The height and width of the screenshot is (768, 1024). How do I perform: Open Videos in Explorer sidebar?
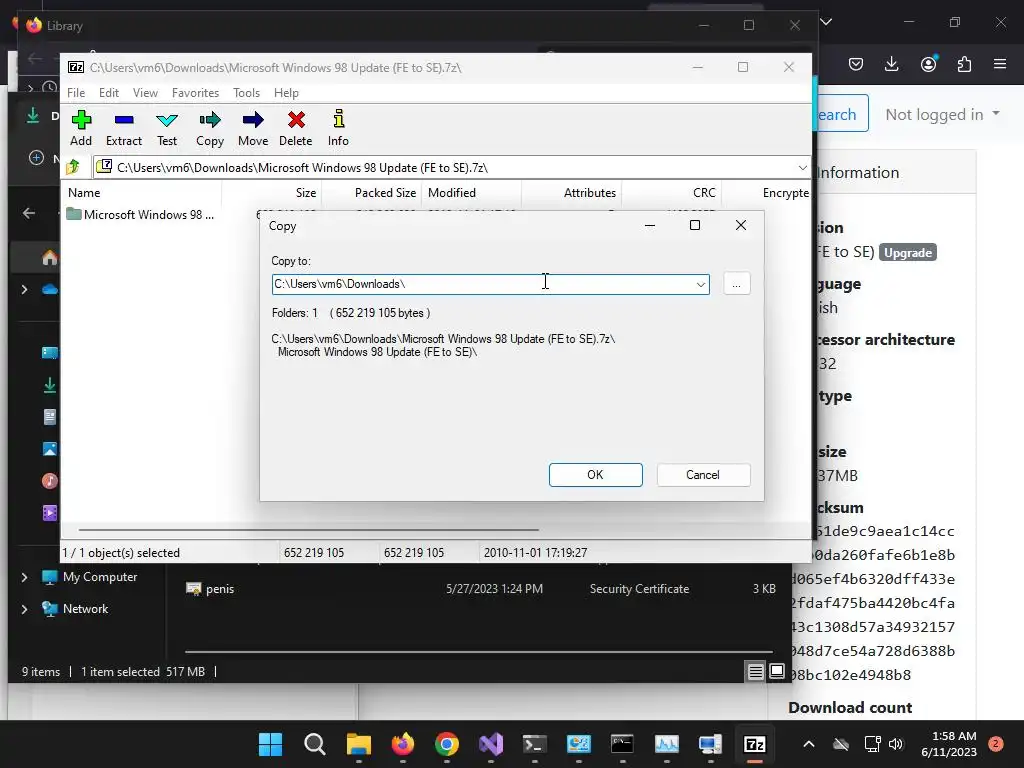[50, 513]
